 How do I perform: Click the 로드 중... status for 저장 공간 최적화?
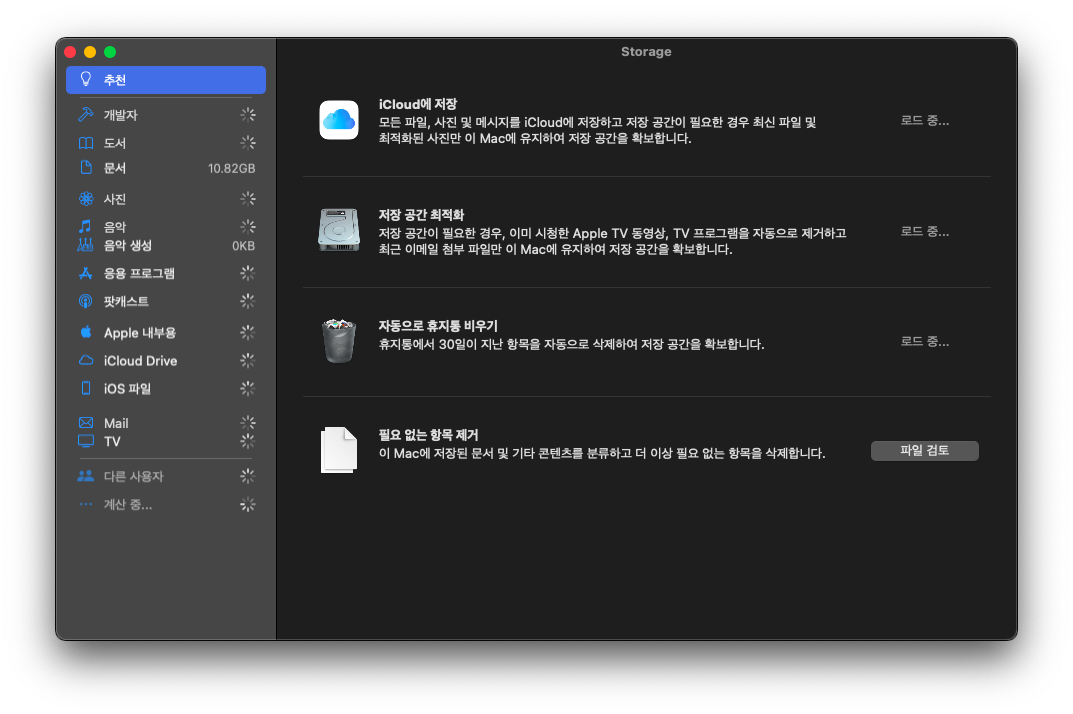(x=925, y=231)
